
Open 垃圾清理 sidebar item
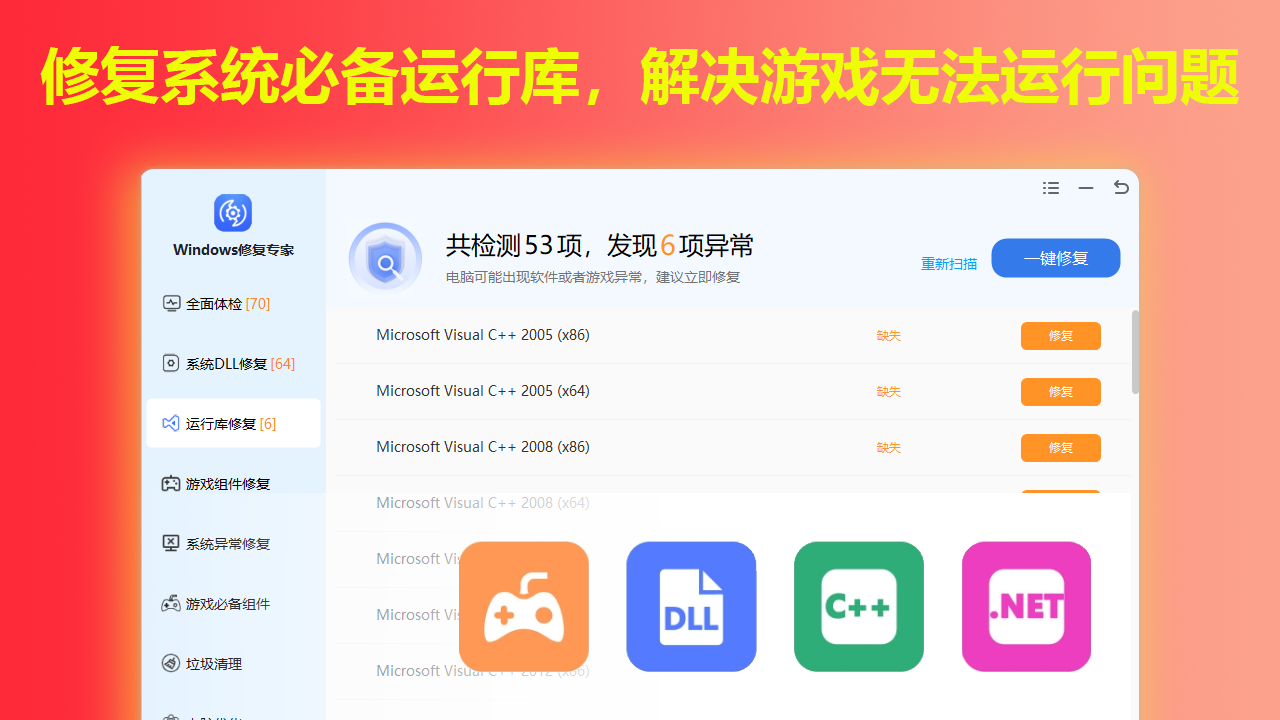pyautogui.click(x=213, y=664)
